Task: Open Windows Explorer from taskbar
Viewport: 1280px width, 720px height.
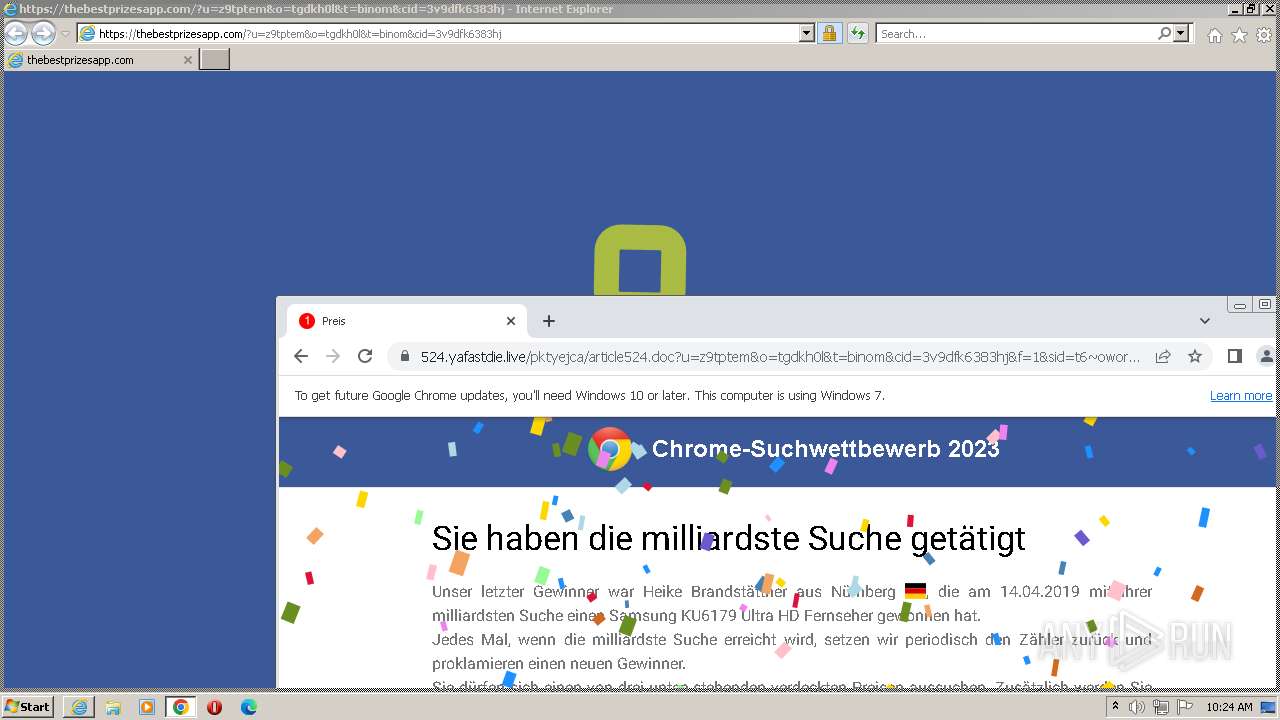Action: click(x=113, y=707)
